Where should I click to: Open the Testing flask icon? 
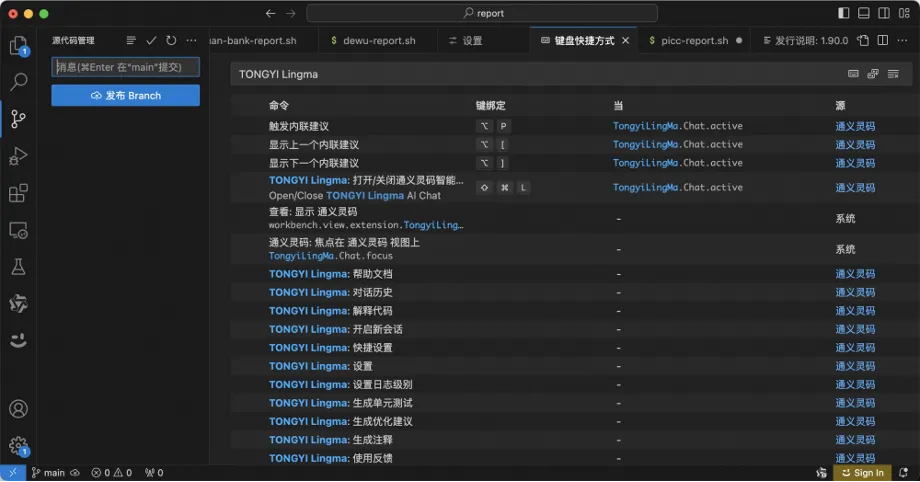click(18, 267)
